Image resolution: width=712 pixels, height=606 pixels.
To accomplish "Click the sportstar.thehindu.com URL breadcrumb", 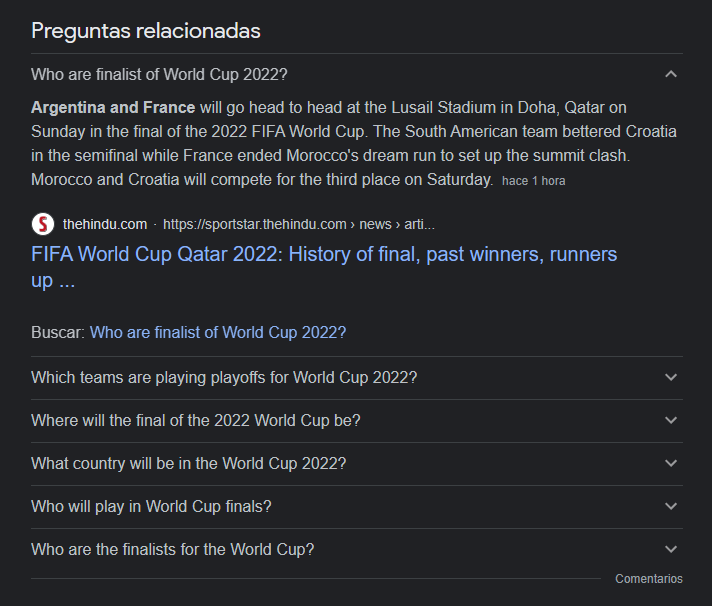I will (298, 224).
